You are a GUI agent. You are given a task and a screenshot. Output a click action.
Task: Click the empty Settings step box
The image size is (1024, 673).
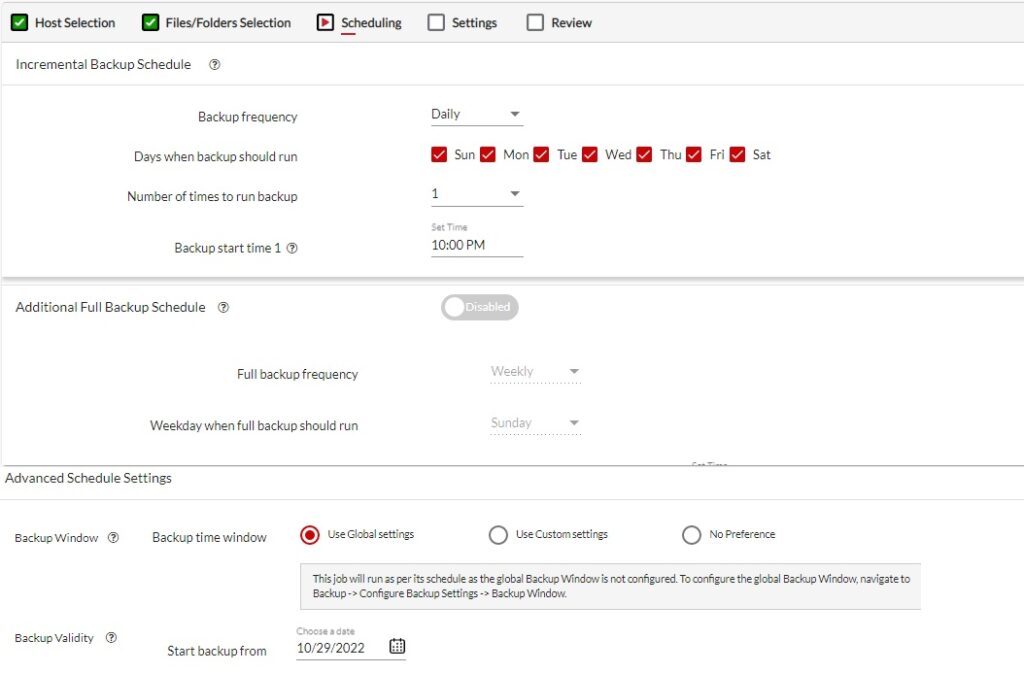[436, 22]
